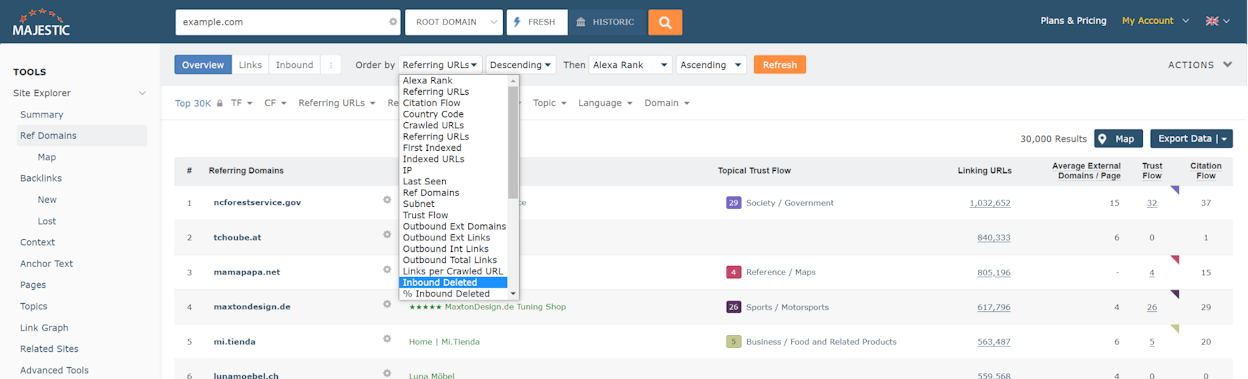Choose the highlighted Inbound Deleted option
1248x379 pixels.
(454, 282)
